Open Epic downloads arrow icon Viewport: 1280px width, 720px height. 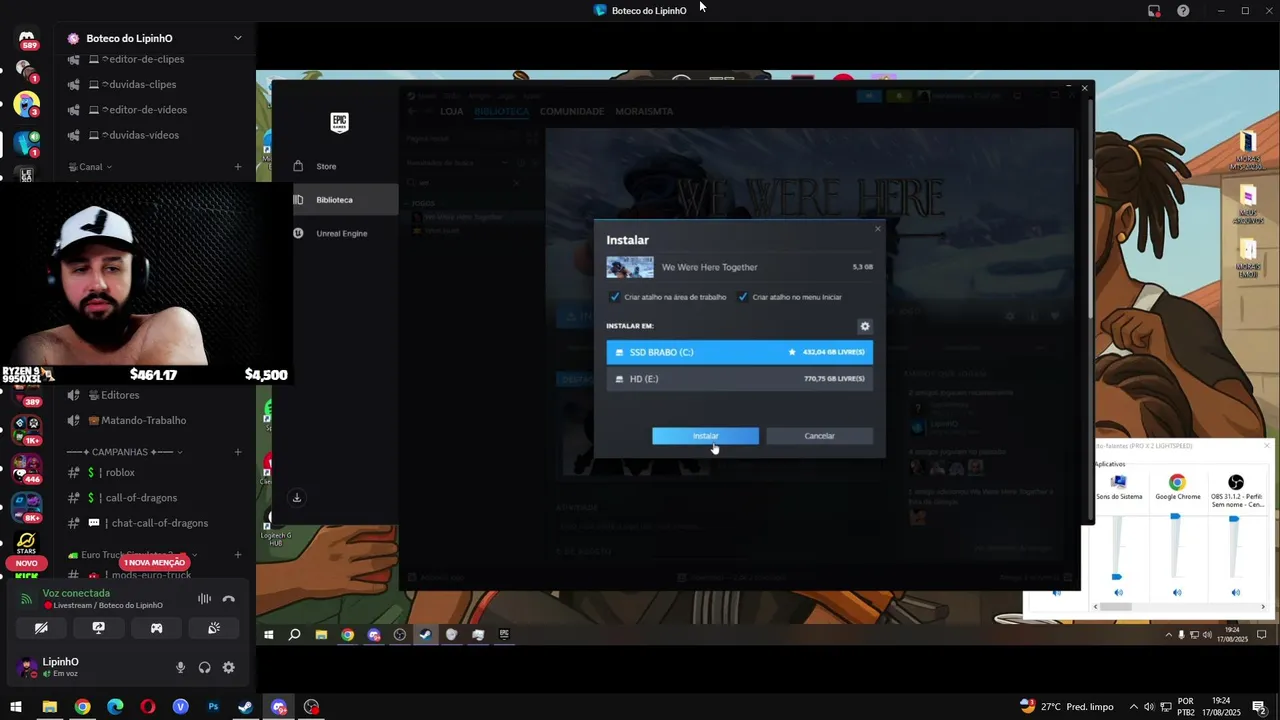click(296, 498)
